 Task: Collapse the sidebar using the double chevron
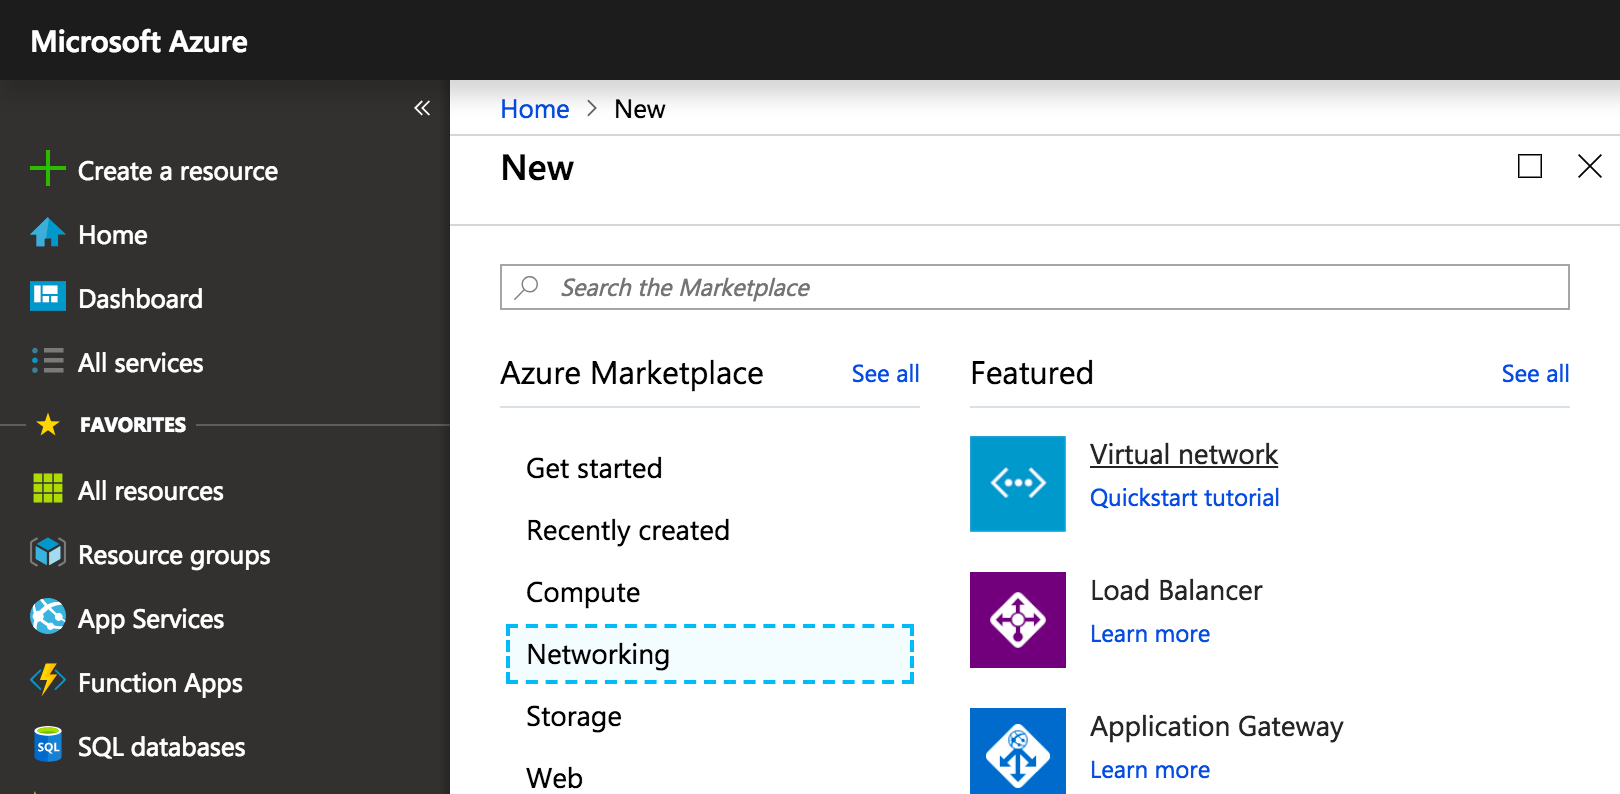tap(422, 108)
